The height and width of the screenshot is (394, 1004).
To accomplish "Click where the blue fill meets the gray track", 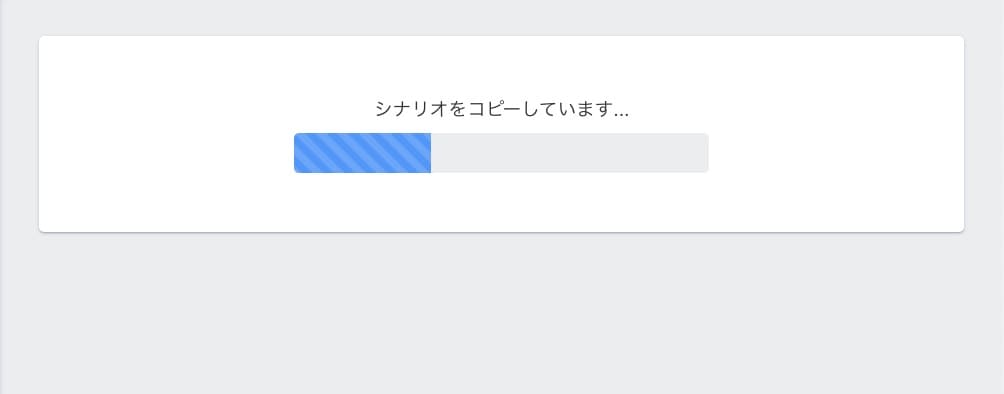I will pyautogui.click(x=431, y=153).
